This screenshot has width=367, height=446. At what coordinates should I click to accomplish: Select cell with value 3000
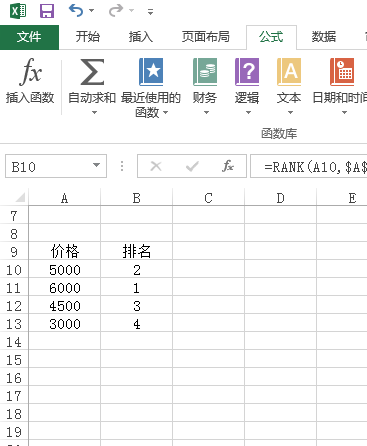[x=65, y=324]
